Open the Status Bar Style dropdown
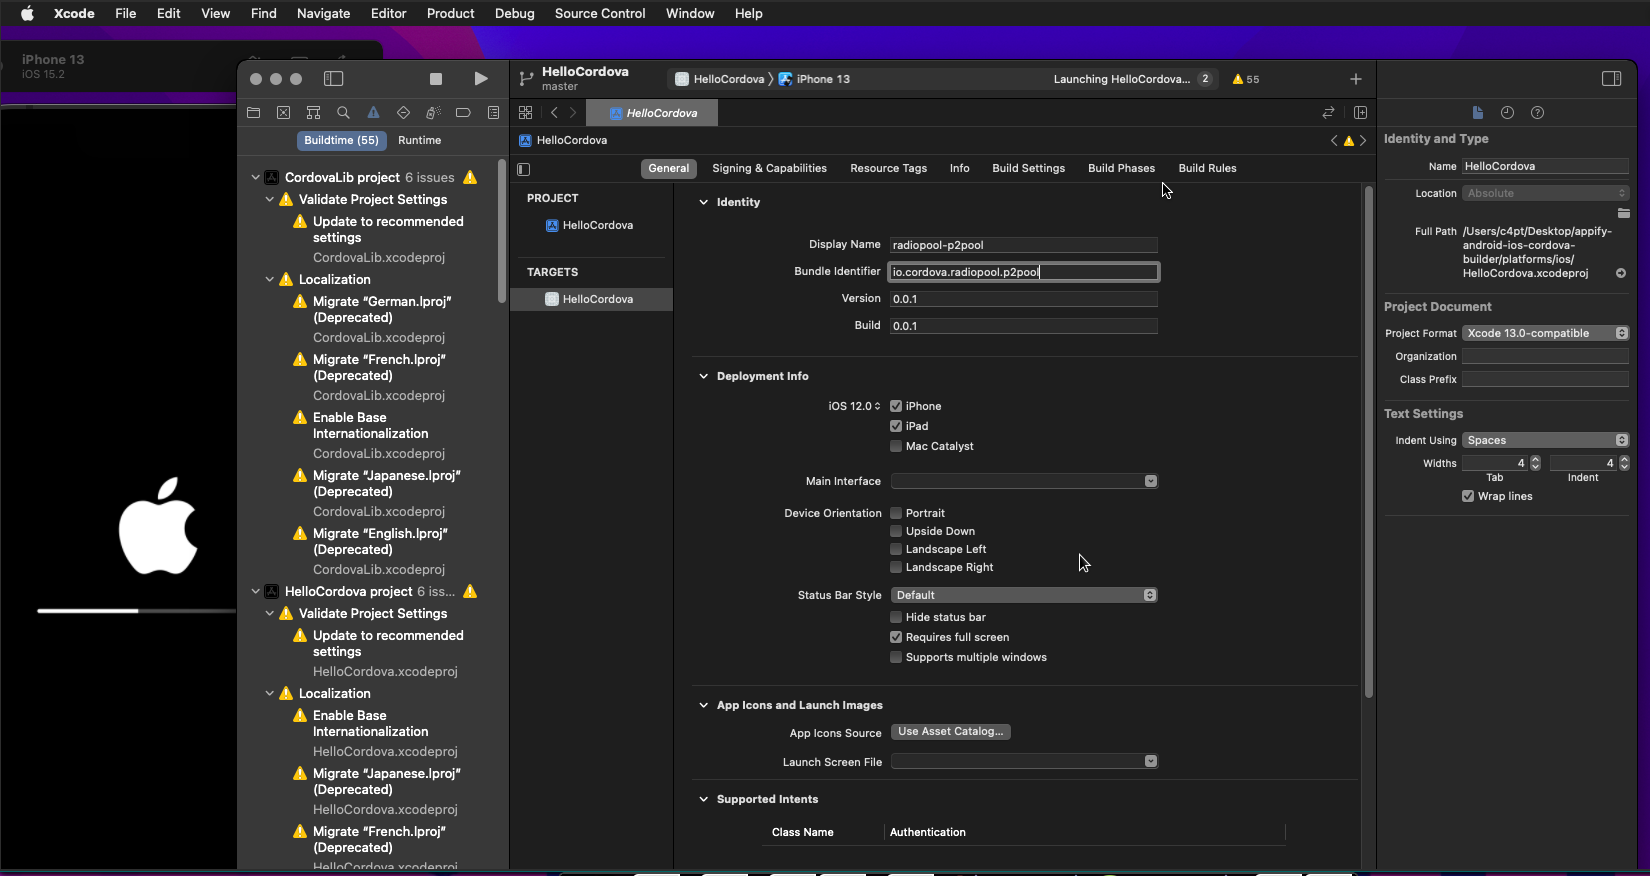 tap(1024, 595)
